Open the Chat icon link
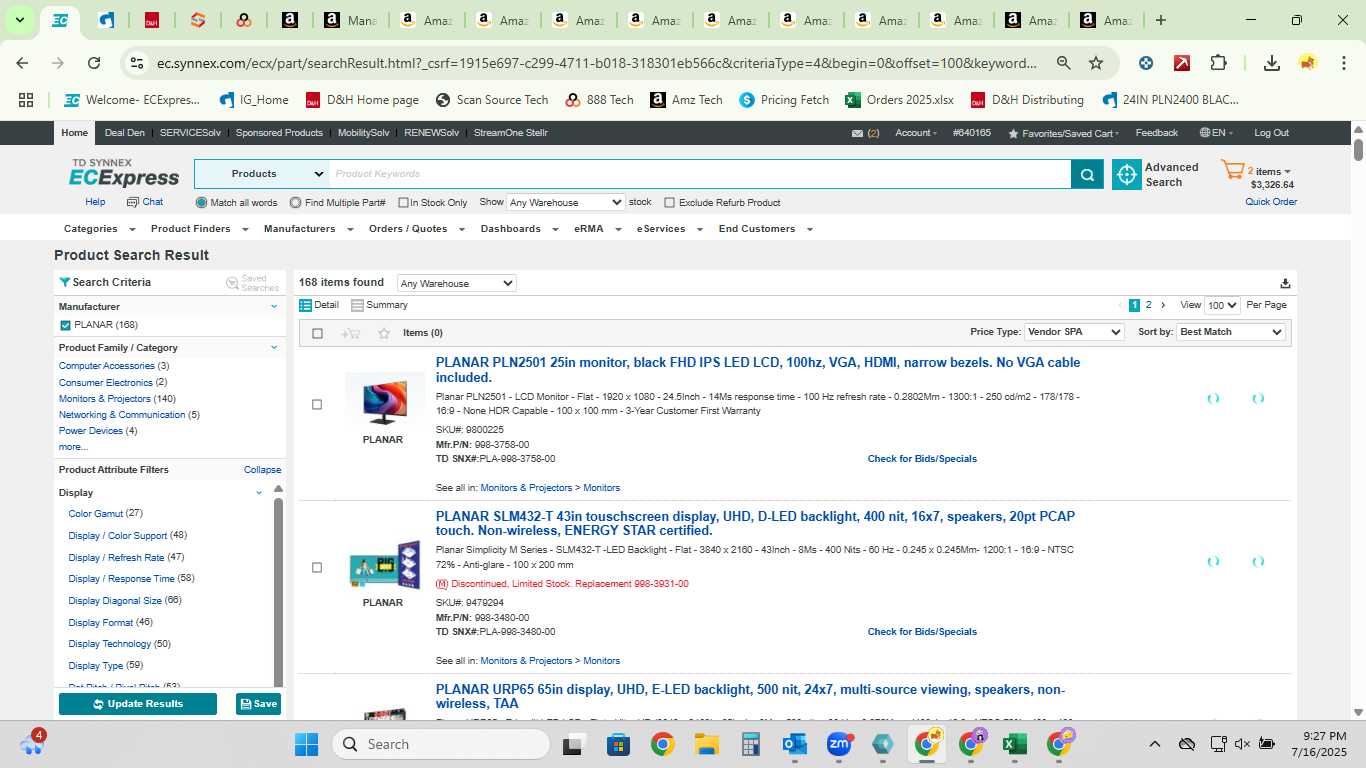This screenshot has height=768, width=1366. coord(133,202)
